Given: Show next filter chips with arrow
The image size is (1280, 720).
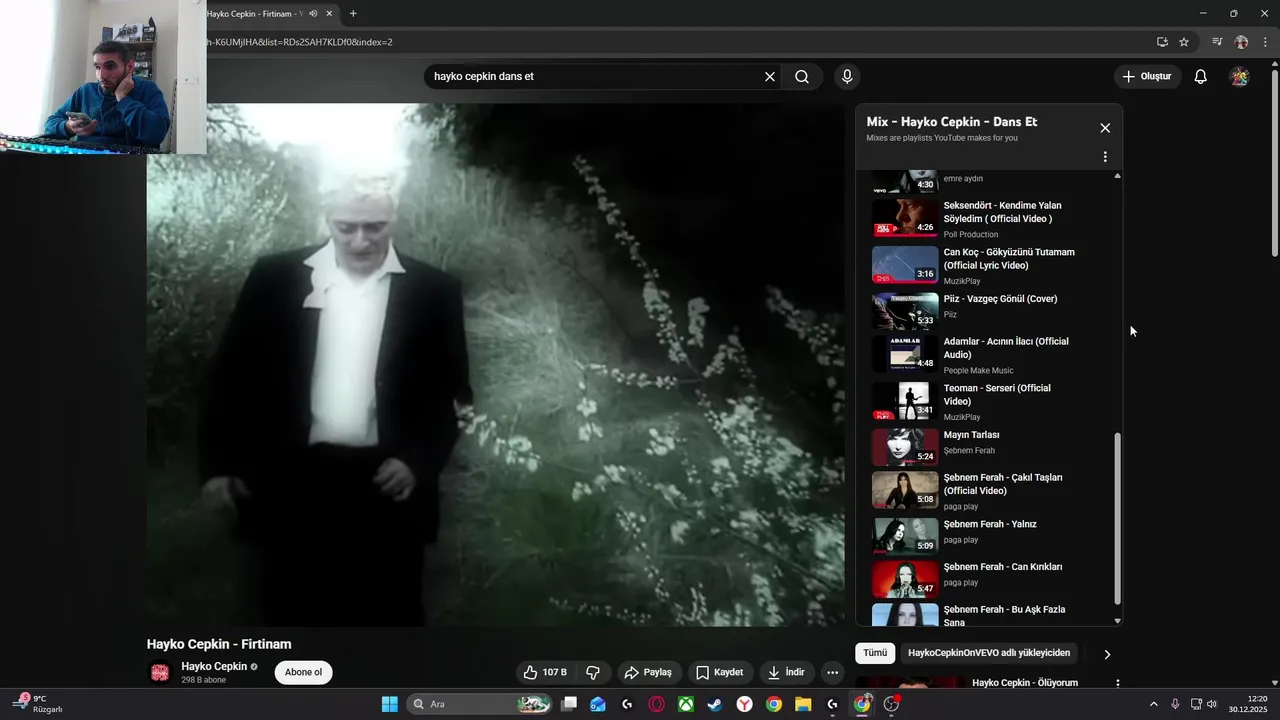Looking at the screenshot, I should pos(1107,654).
